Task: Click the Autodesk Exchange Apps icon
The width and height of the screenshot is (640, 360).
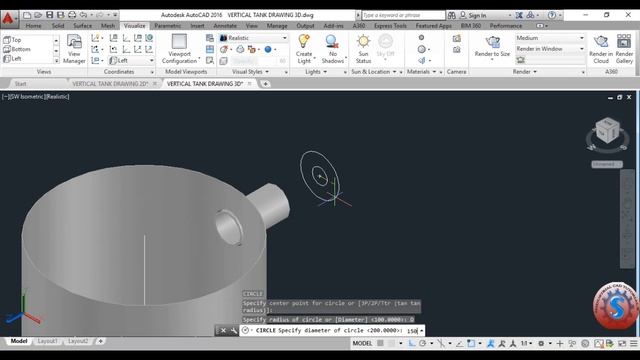Action: [519, 15]
